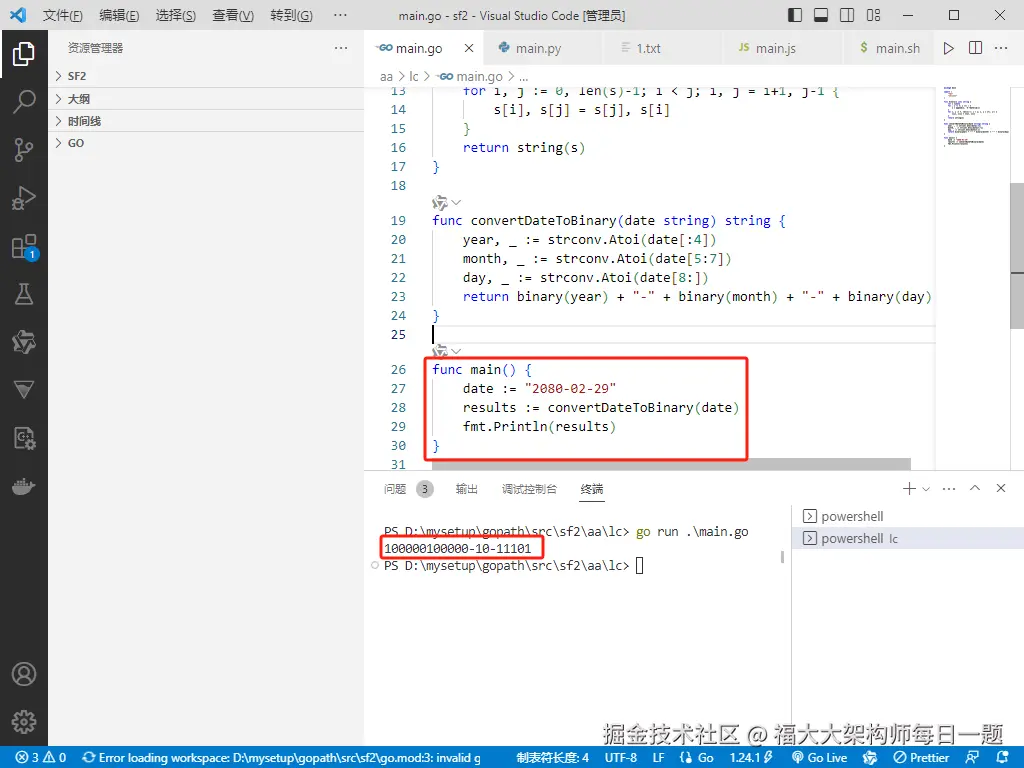
Task: Customize layout icon in title bar
Action: 873,15
